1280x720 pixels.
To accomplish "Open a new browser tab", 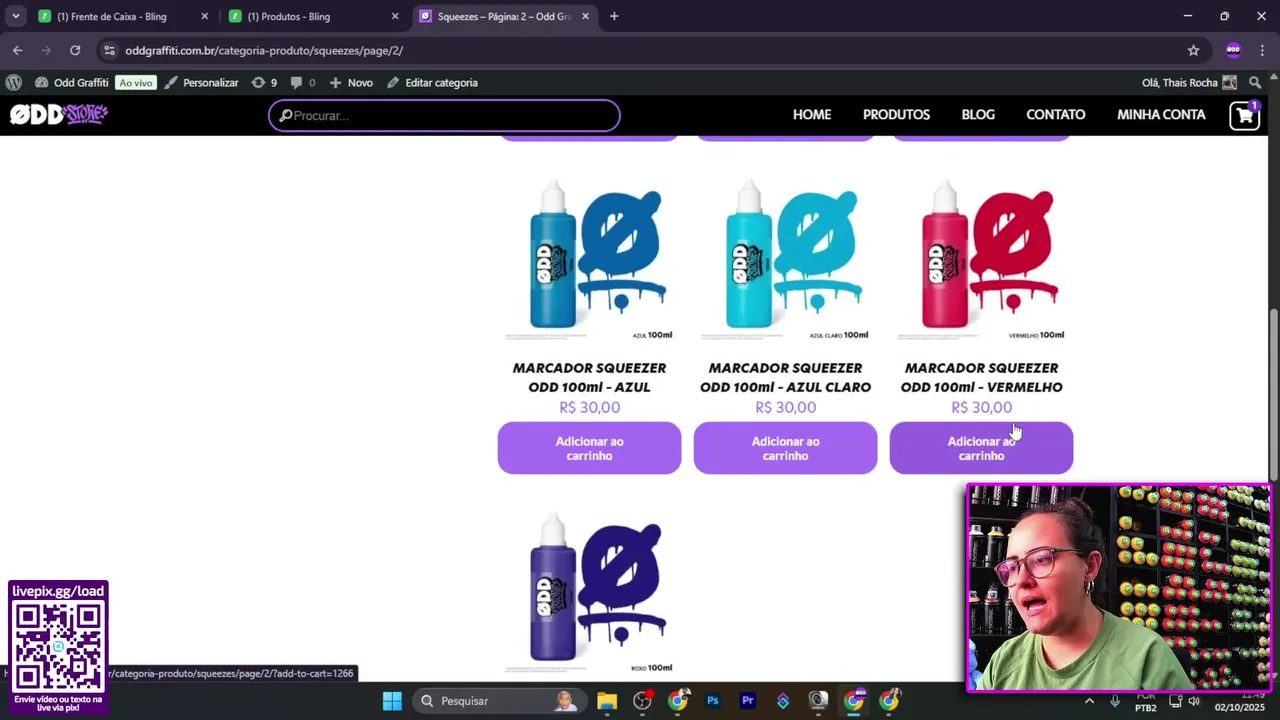I will (614, 16).
